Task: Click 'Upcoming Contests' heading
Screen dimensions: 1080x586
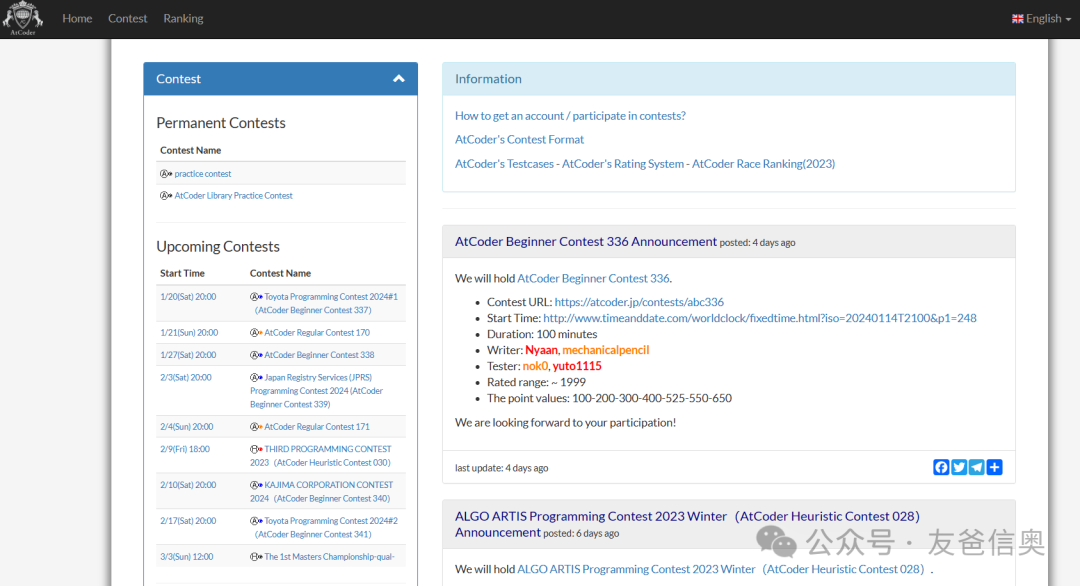Action: pyautogui.click(x=218, y=247)
